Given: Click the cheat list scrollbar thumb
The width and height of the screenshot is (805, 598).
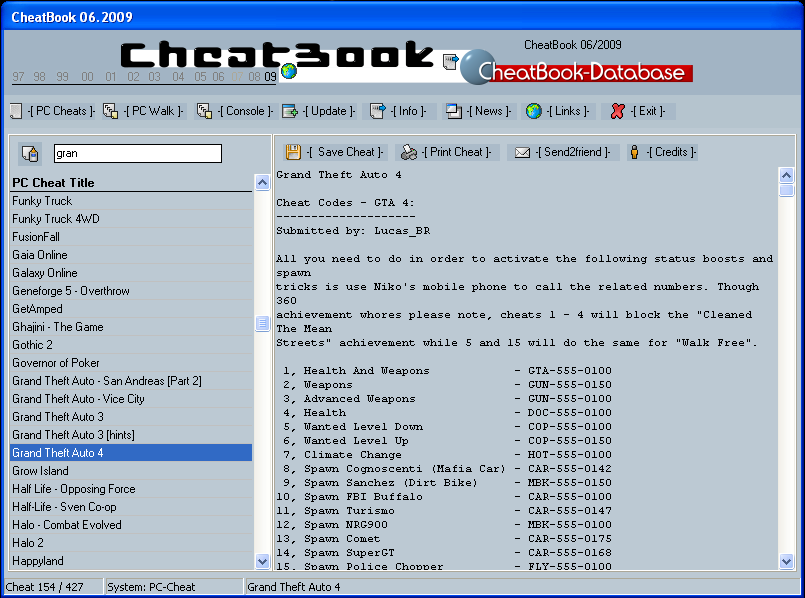Looking at the screenshot, I should tap(262, 323).
